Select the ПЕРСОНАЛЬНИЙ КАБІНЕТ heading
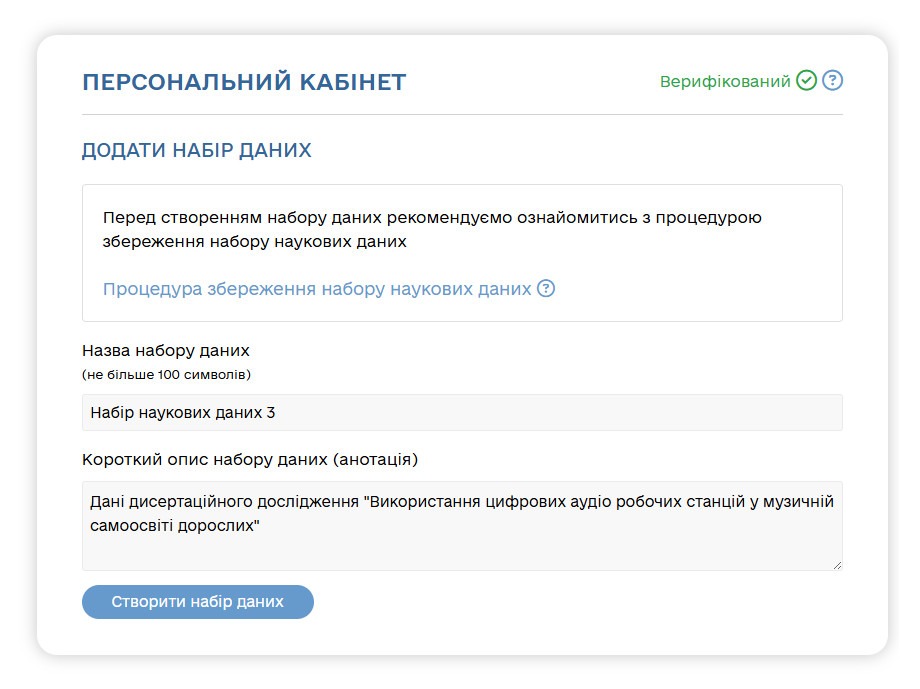 [244, 83]
